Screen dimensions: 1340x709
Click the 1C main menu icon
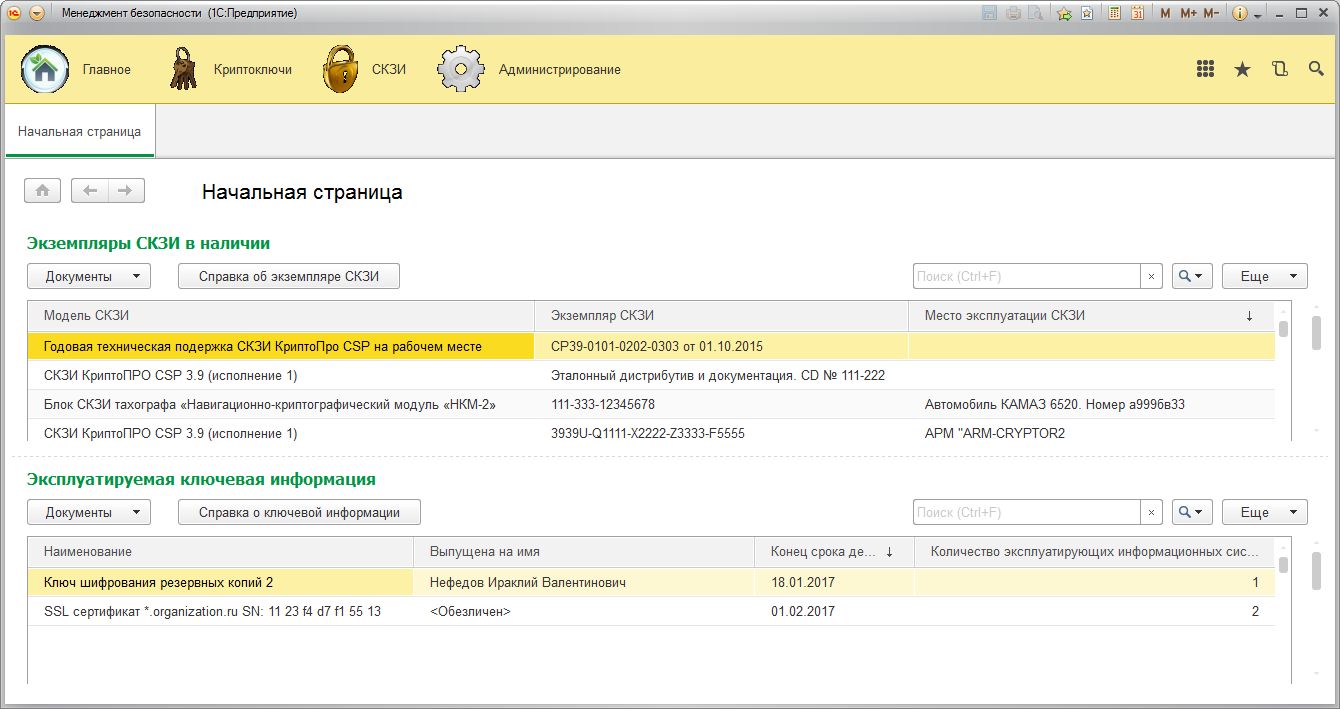[14, 13]
